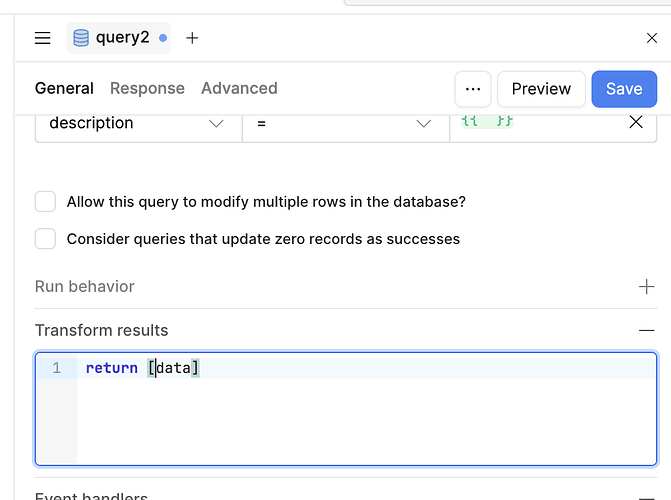The image size is (671, 500).
Task: Click the Preview button
Action: (x=541, y=89)
